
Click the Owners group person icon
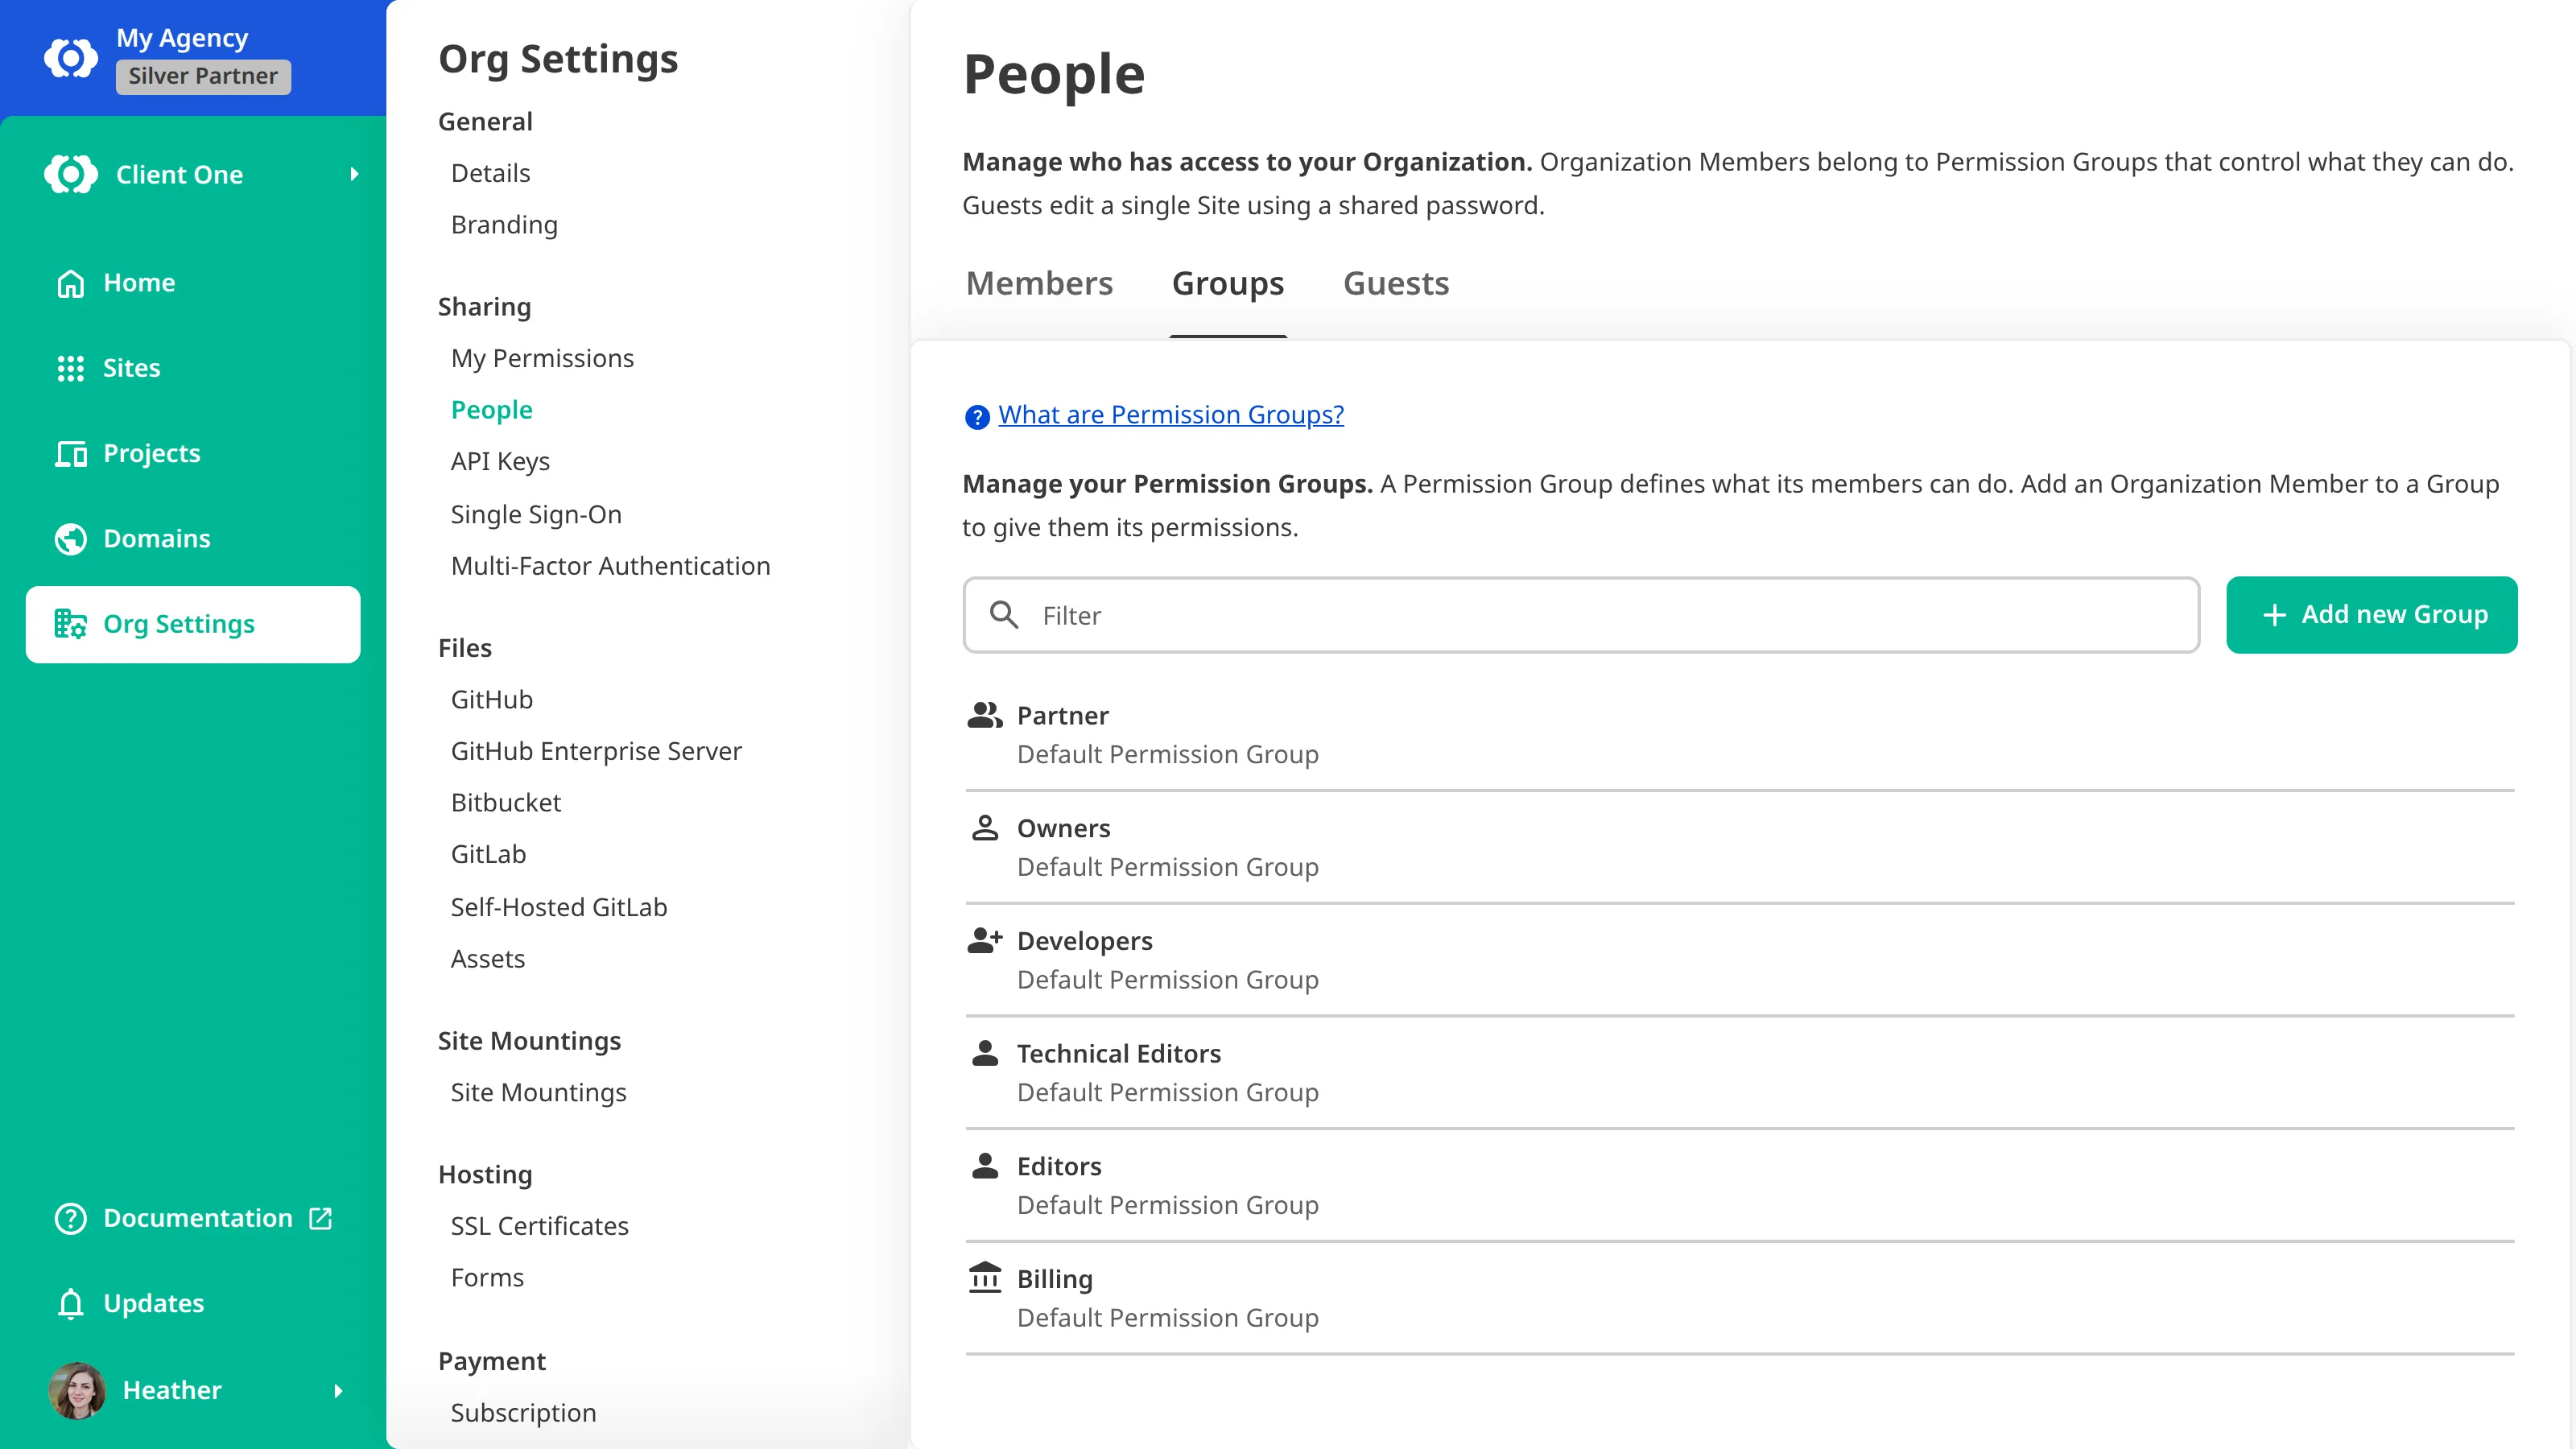click(984, 828)
